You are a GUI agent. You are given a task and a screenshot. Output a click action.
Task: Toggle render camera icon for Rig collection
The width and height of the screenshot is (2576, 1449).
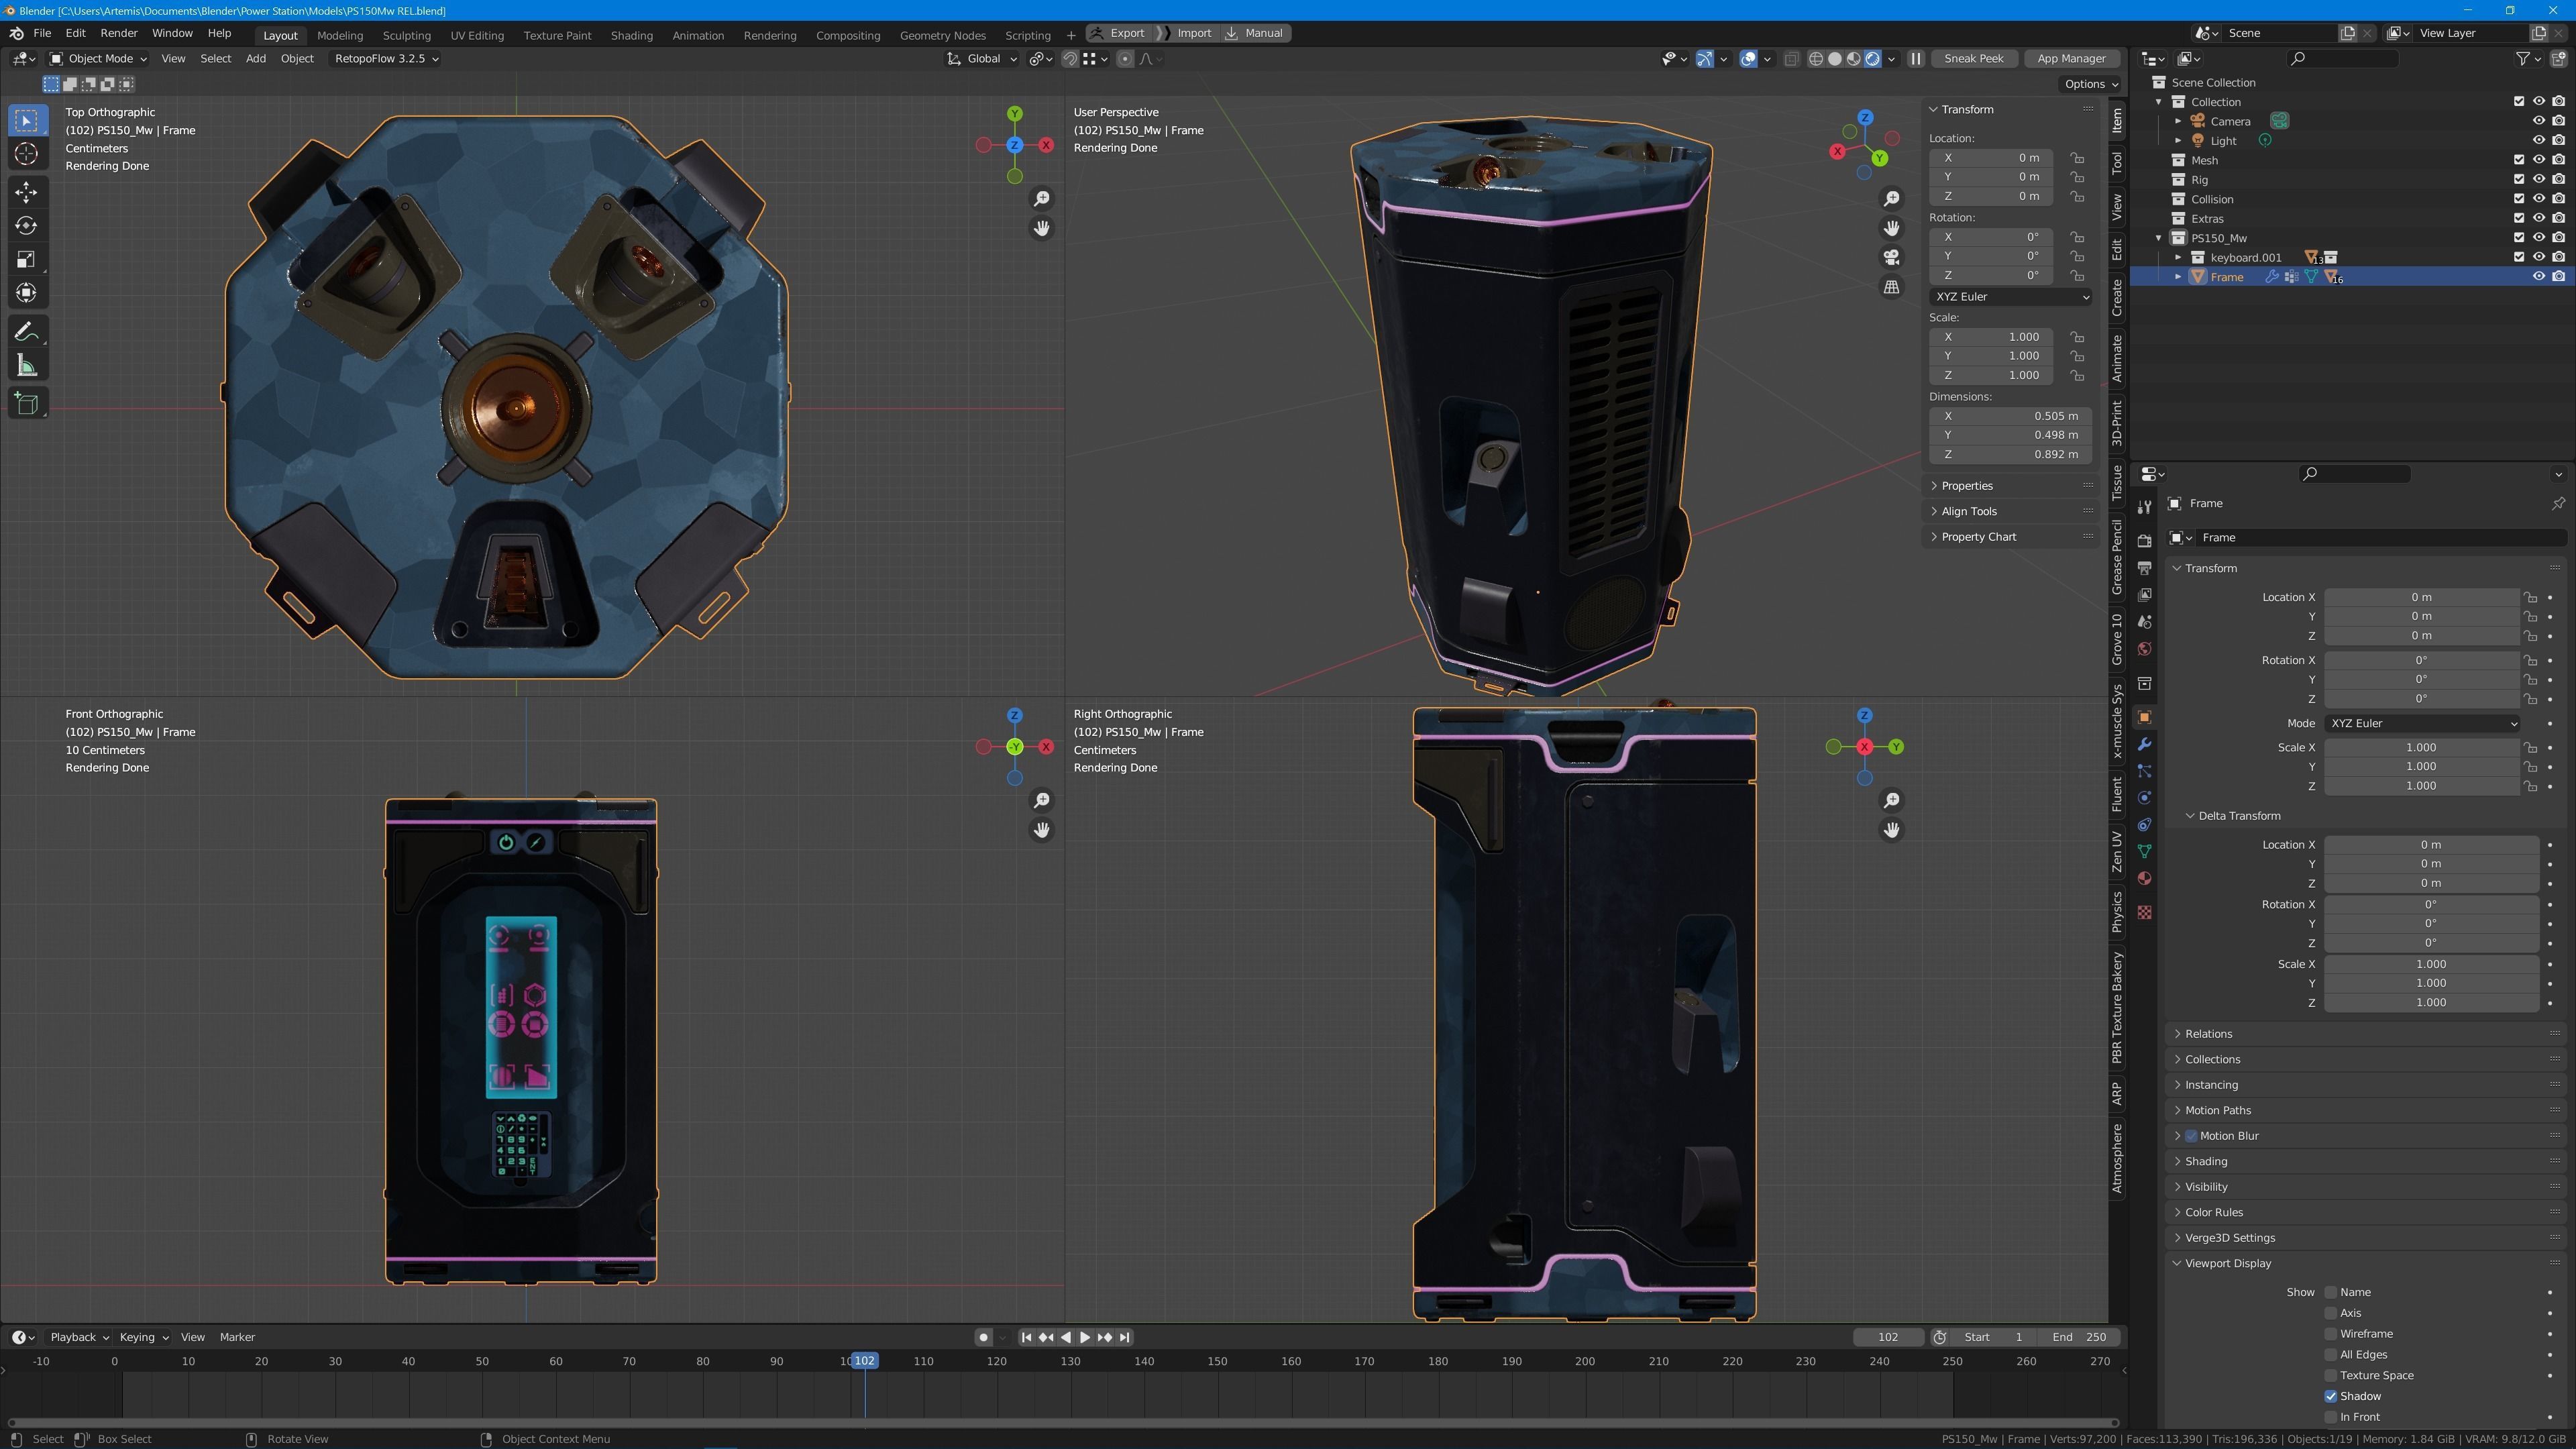[2558, 180]
